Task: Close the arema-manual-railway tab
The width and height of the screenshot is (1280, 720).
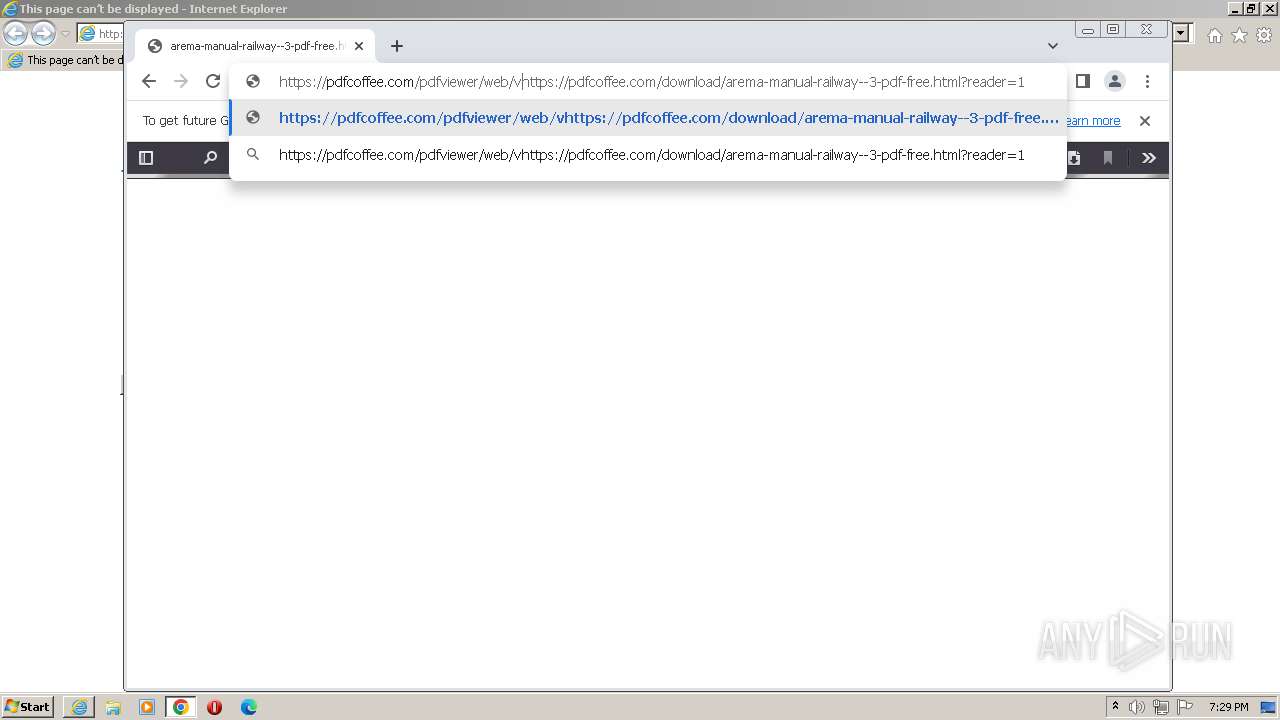Action: (359, 46)
